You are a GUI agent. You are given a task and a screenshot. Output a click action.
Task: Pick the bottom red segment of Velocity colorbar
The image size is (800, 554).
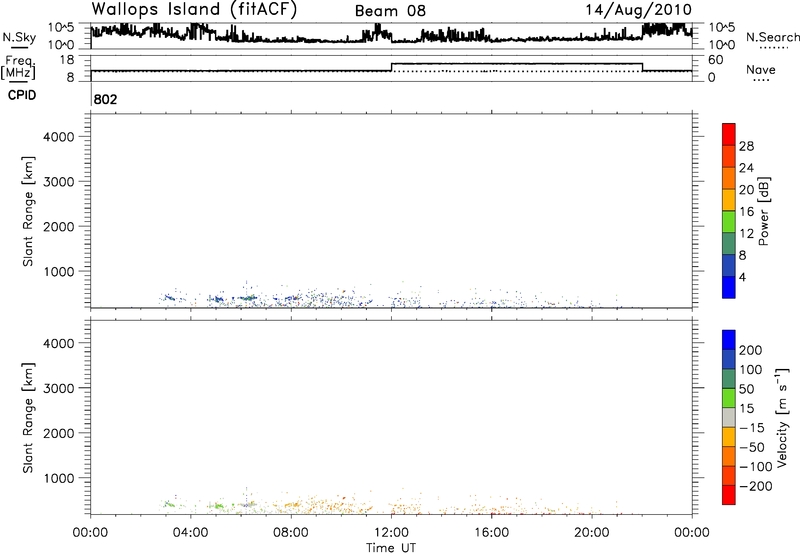(x=729, y=495)
